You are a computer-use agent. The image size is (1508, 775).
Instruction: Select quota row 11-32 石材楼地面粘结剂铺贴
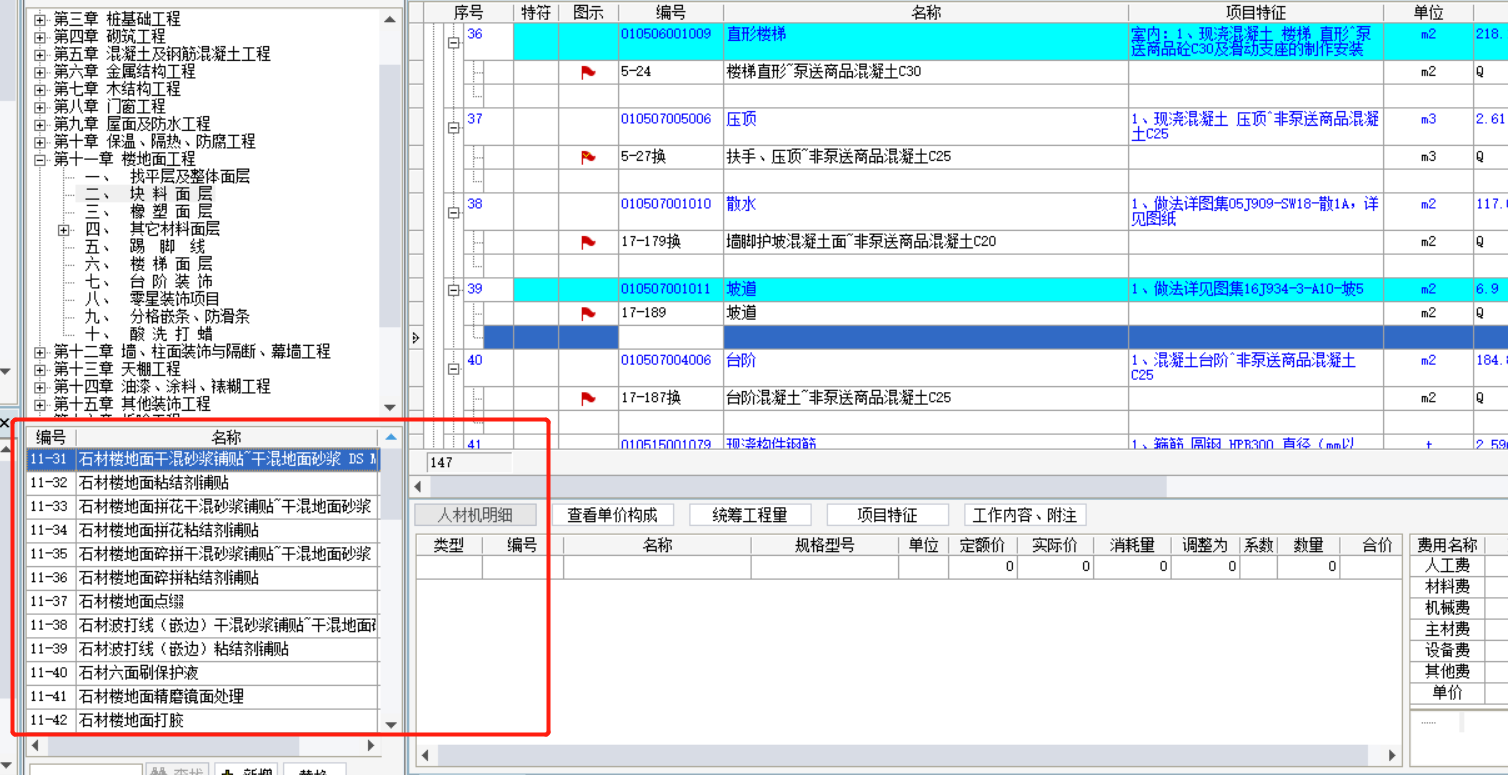[203, 483]
